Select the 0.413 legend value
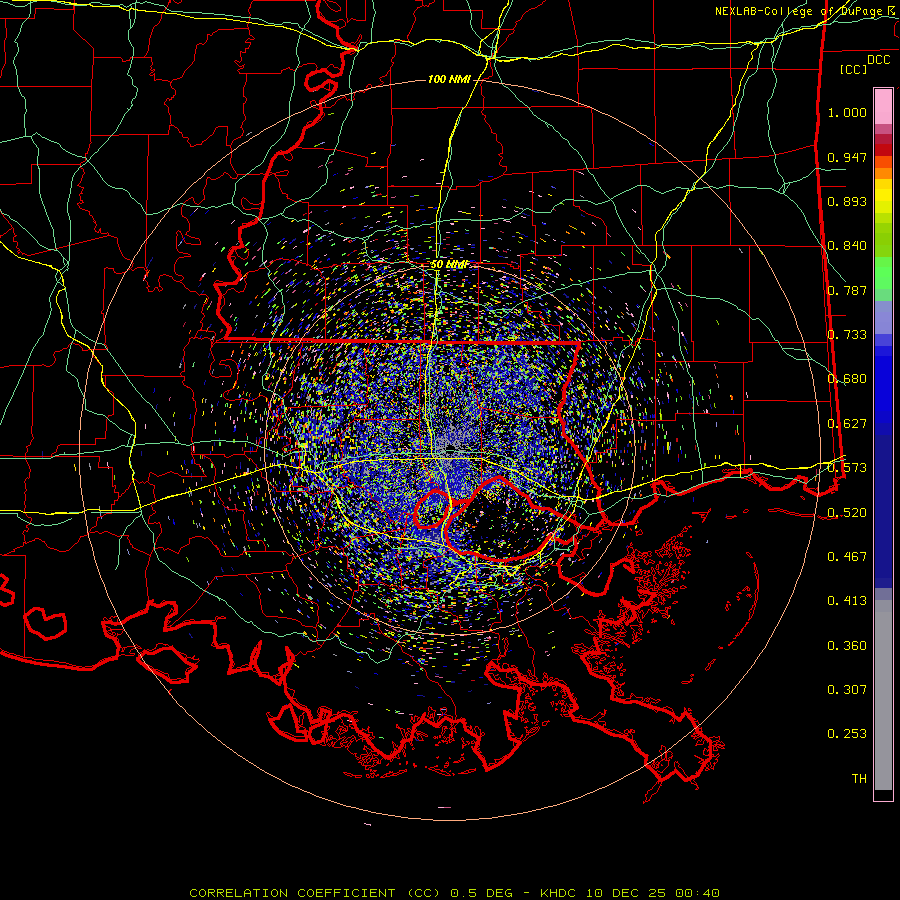Viewport: 900px width, 900px height. [847, 601]
